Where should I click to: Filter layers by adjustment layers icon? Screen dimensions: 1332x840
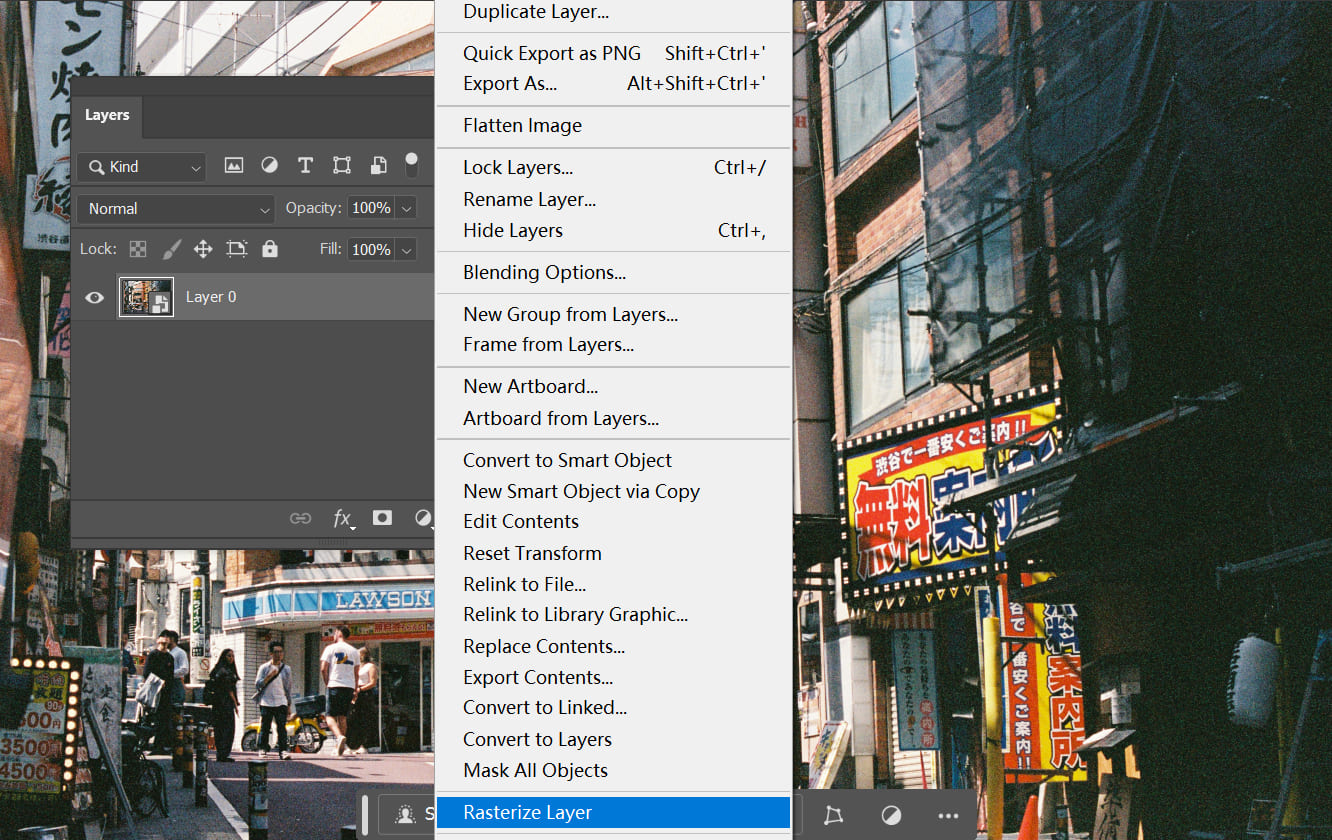[269, 166]
